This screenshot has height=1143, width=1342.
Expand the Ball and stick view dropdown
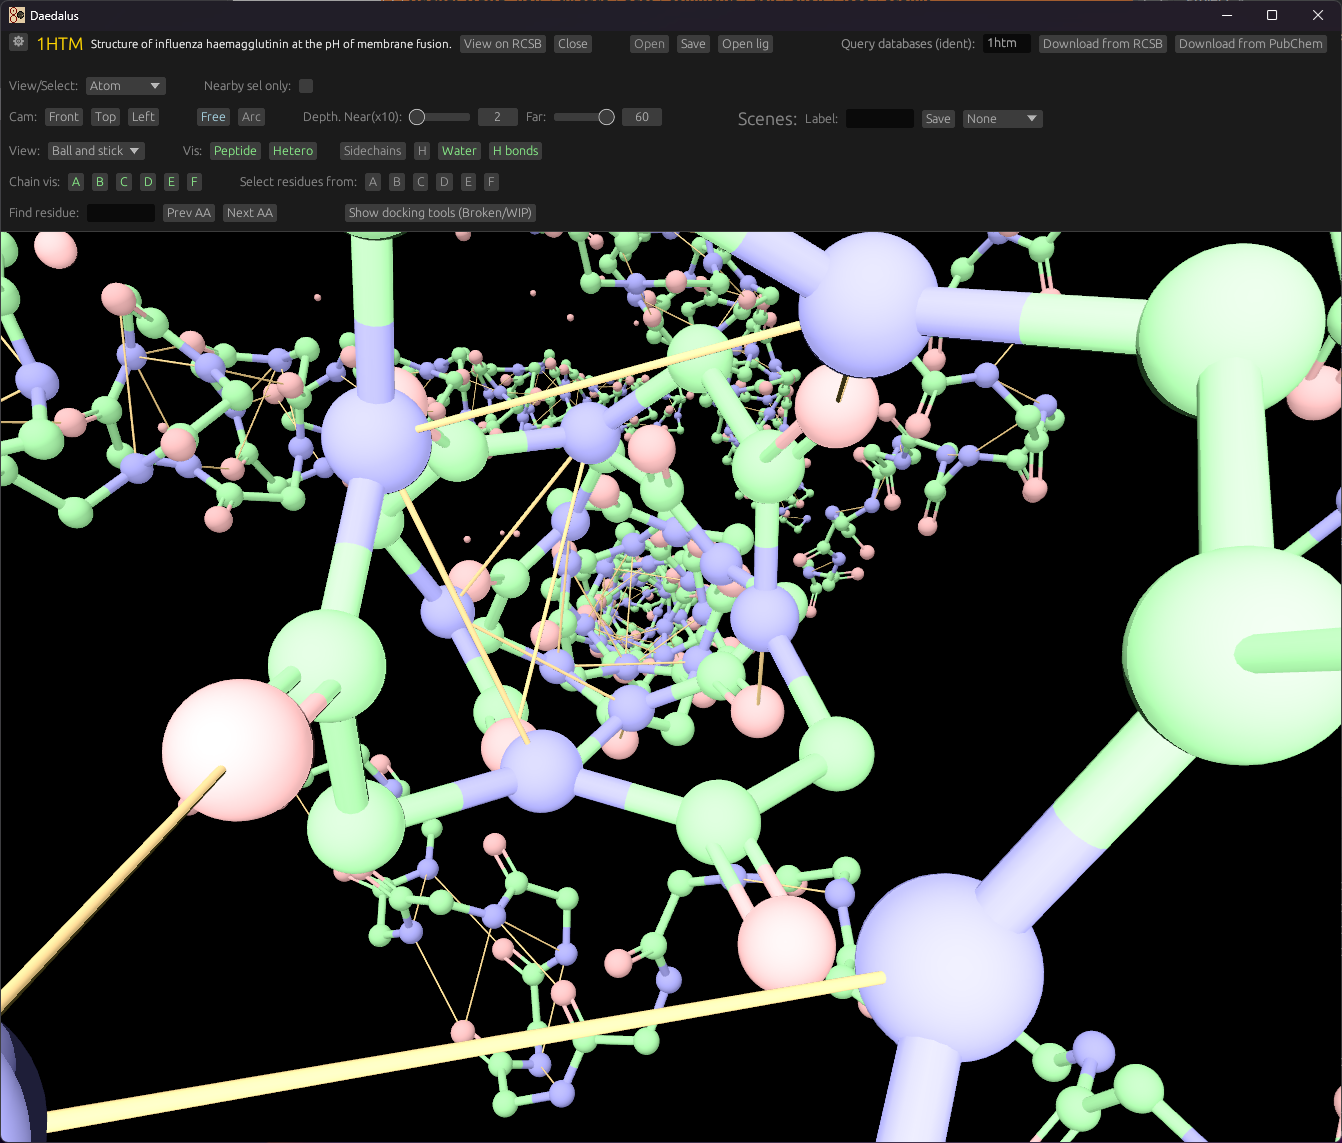(97, 151)
